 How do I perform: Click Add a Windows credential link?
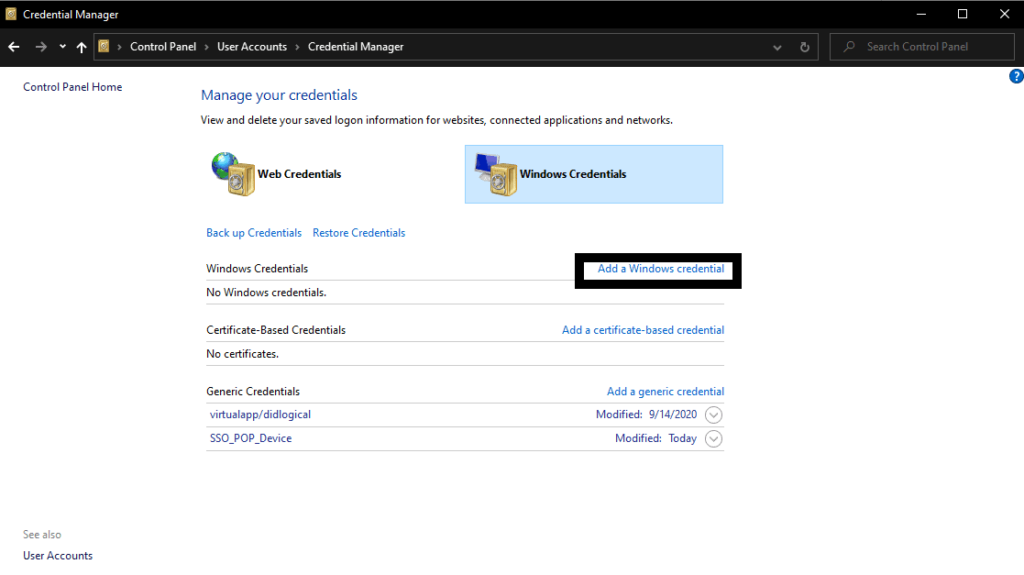(661, 269)
